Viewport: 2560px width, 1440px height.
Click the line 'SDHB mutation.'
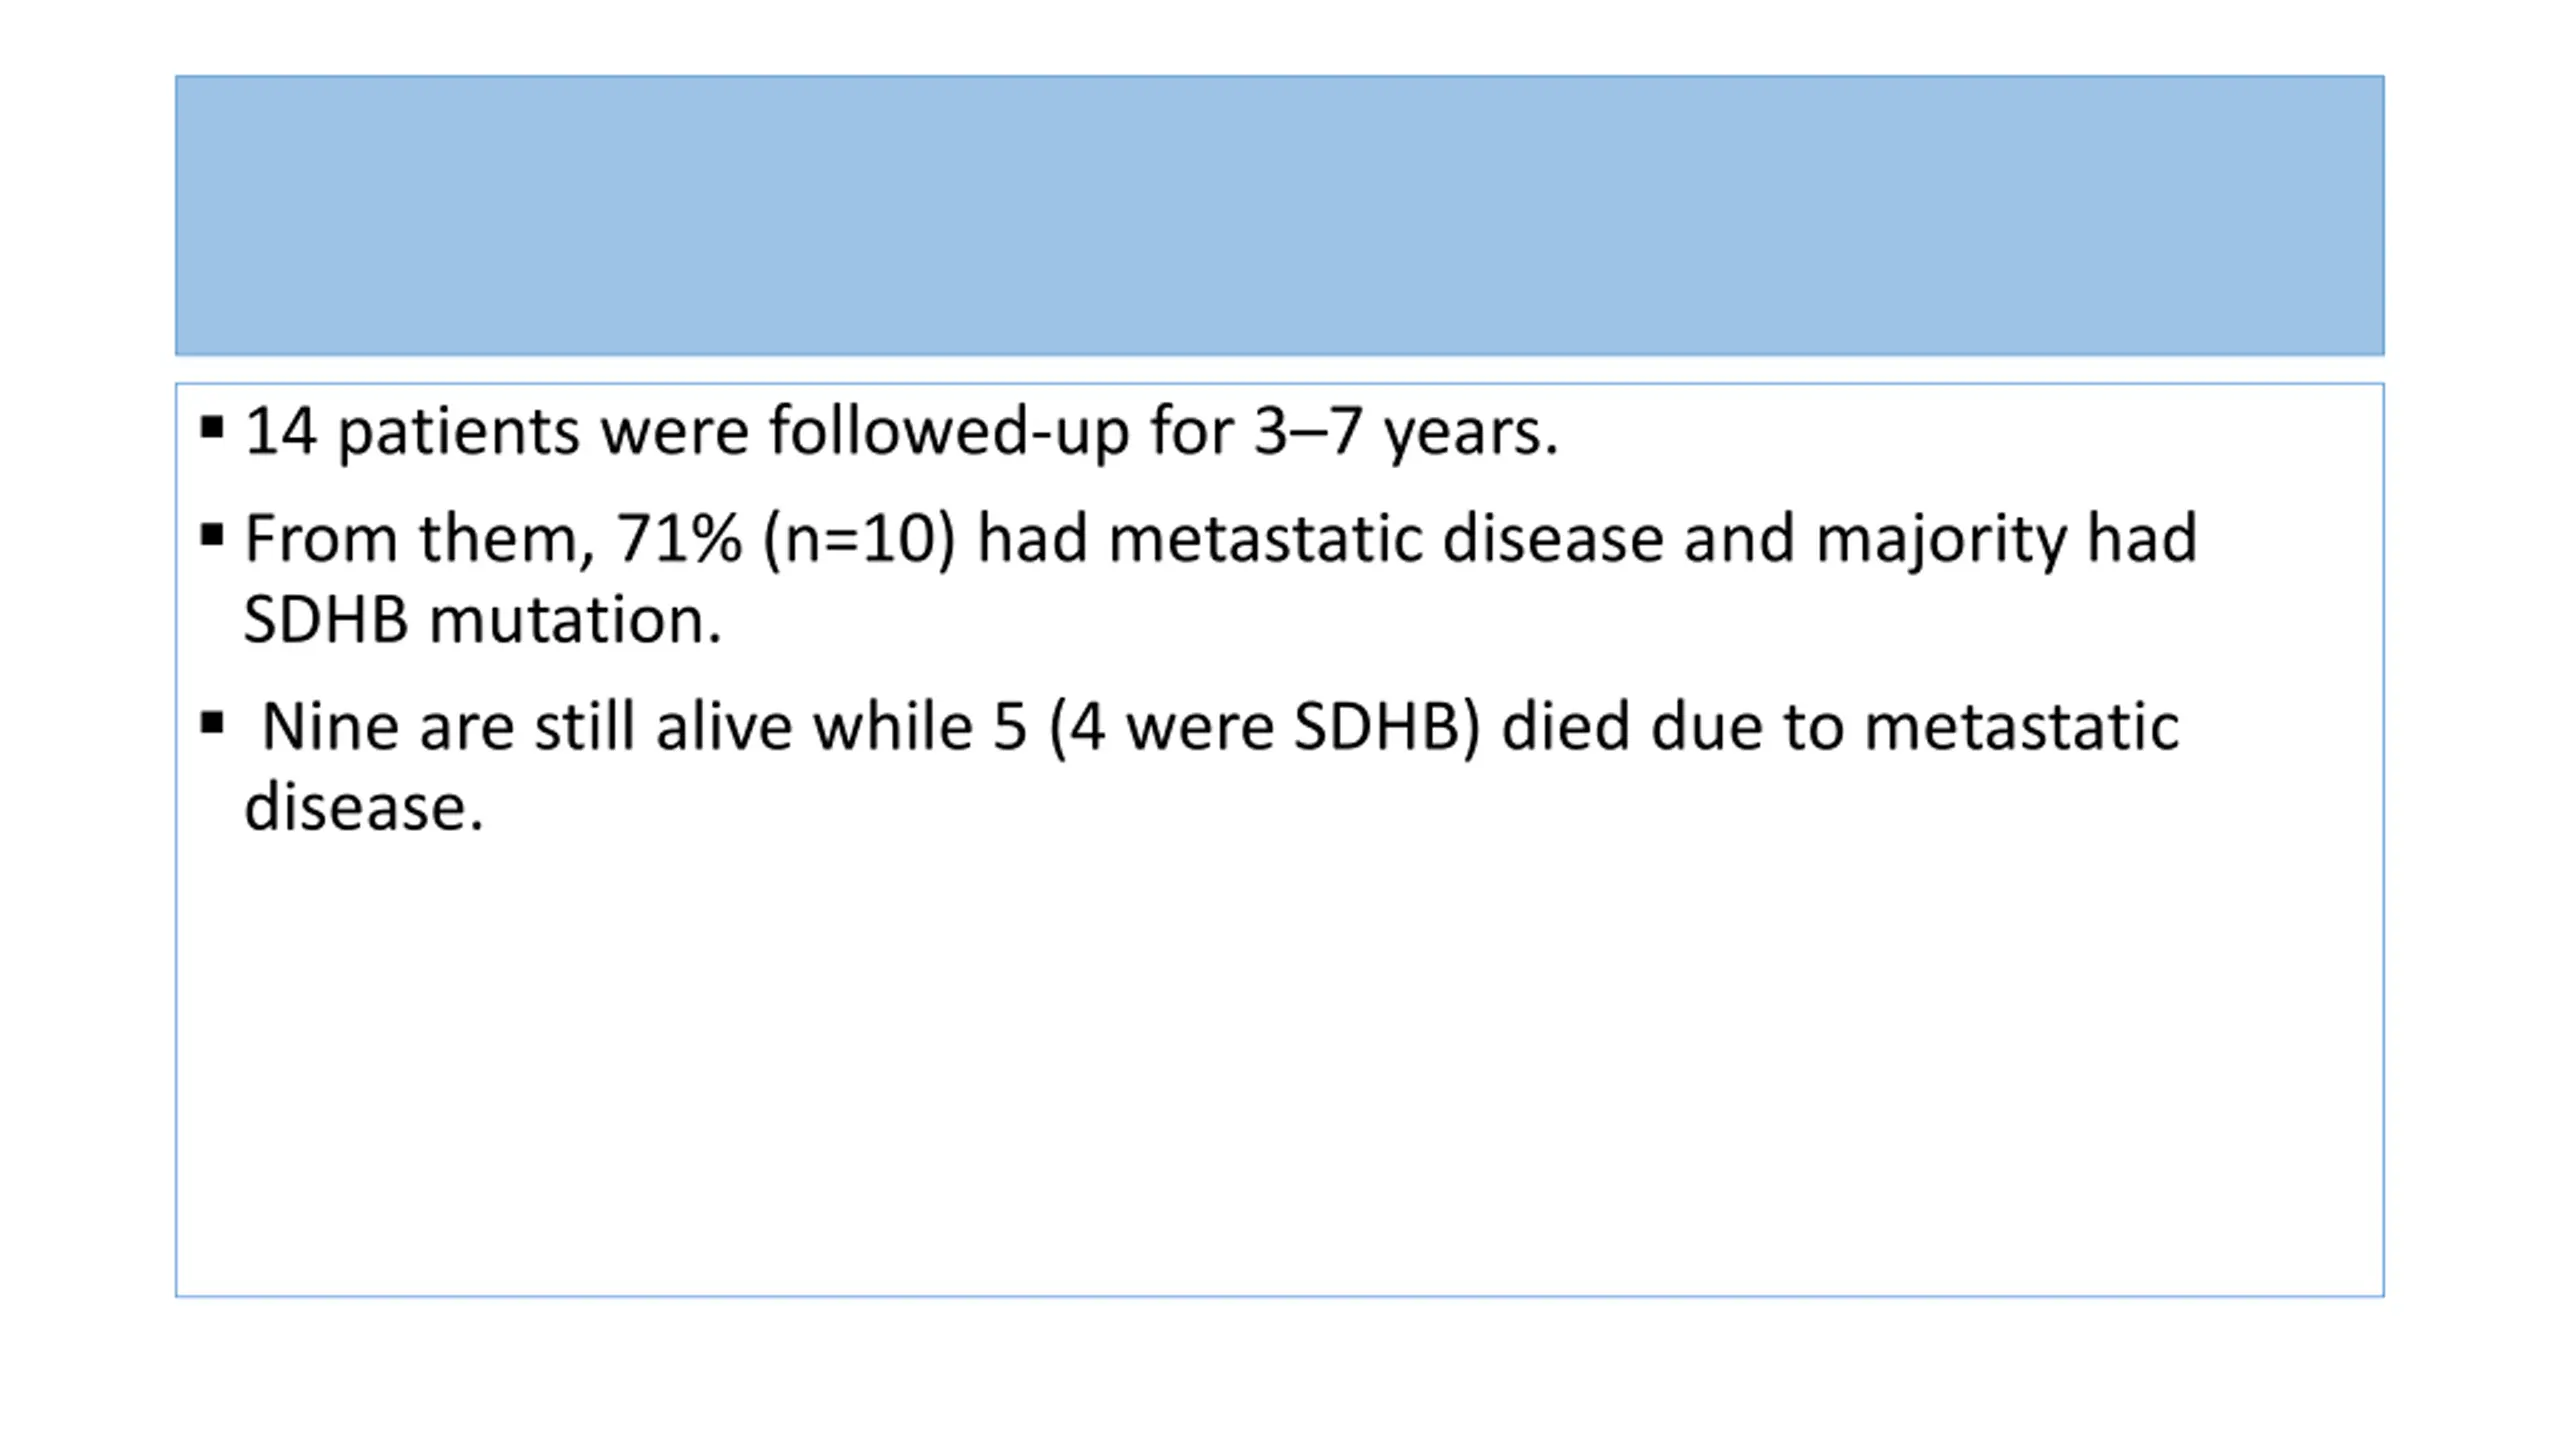tap(483, 620)
